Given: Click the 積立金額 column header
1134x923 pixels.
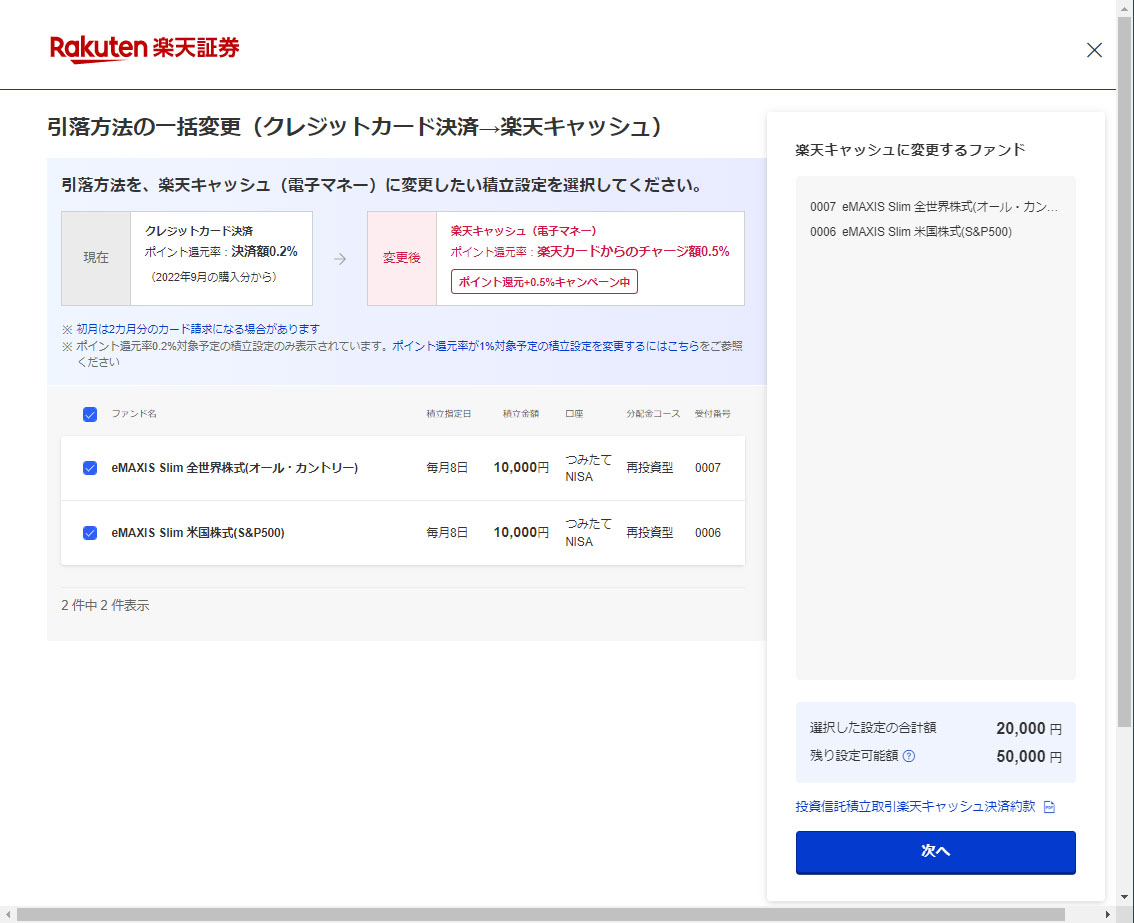Looking at the screenshot, I should click(520, 414).
